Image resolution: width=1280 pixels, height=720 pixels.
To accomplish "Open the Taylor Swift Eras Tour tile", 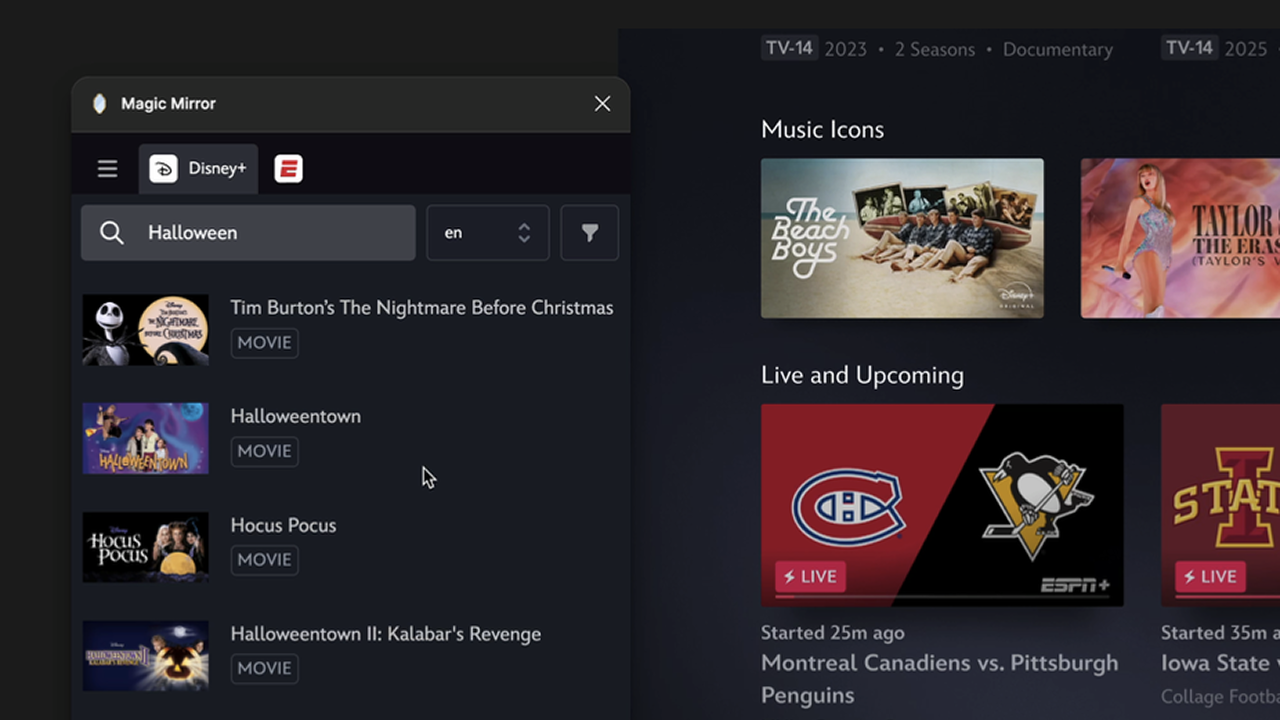I will pos(1180,238).
